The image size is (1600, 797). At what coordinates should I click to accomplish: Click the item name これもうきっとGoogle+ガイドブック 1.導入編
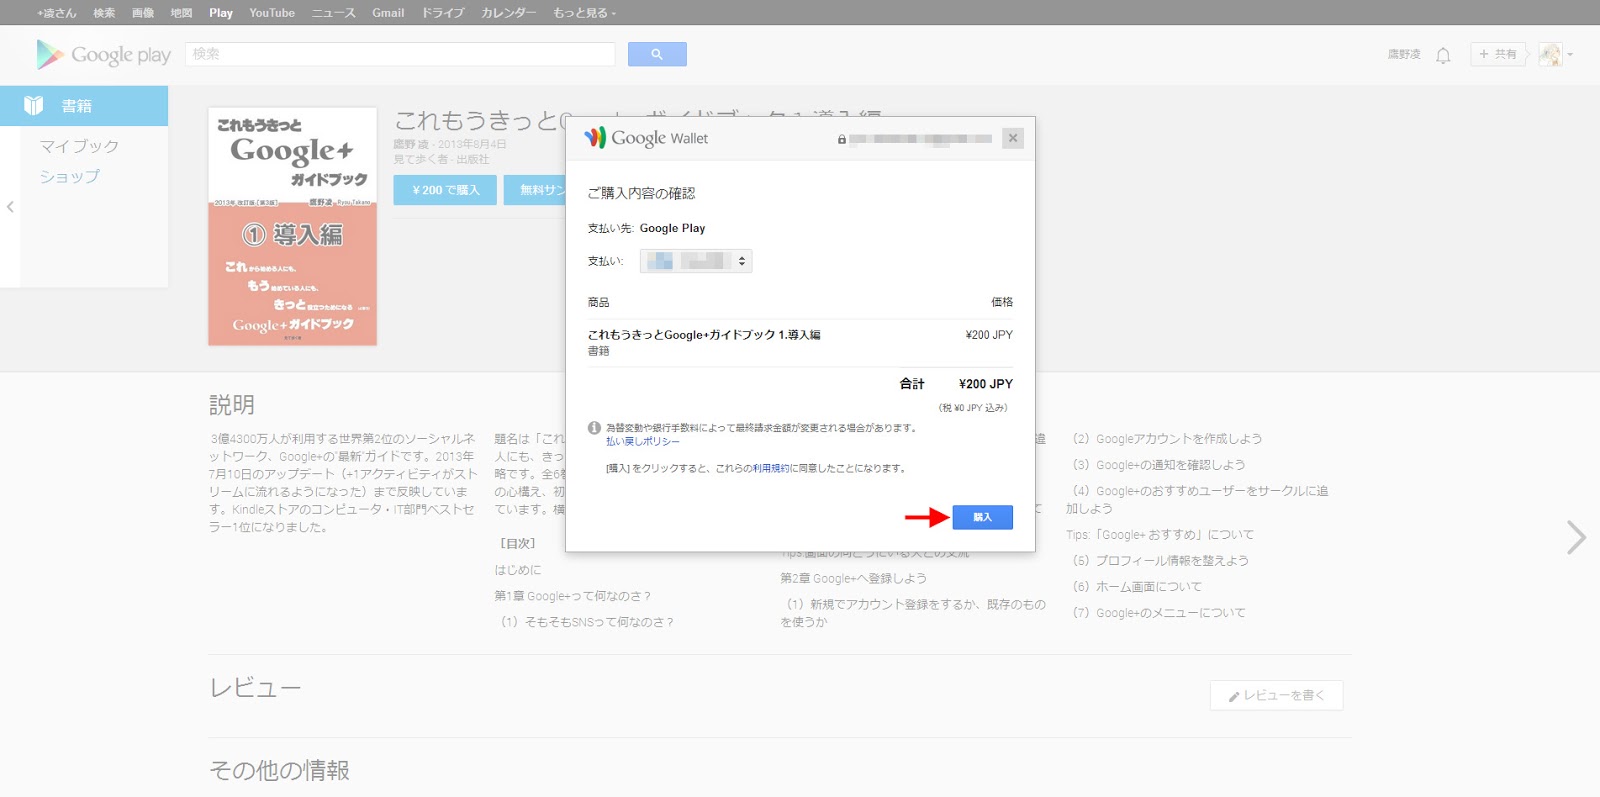(x=704, y=335)
